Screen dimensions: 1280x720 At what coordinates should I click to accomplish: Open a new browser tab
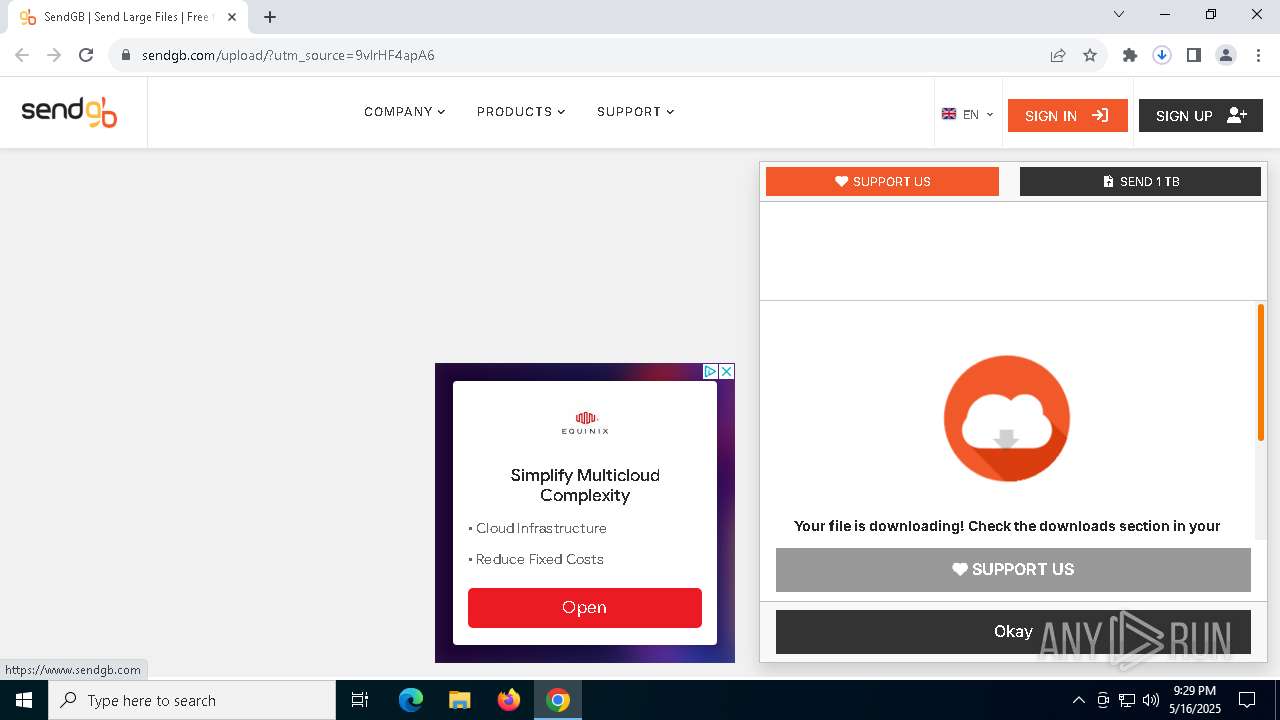[x=270, y=17]
